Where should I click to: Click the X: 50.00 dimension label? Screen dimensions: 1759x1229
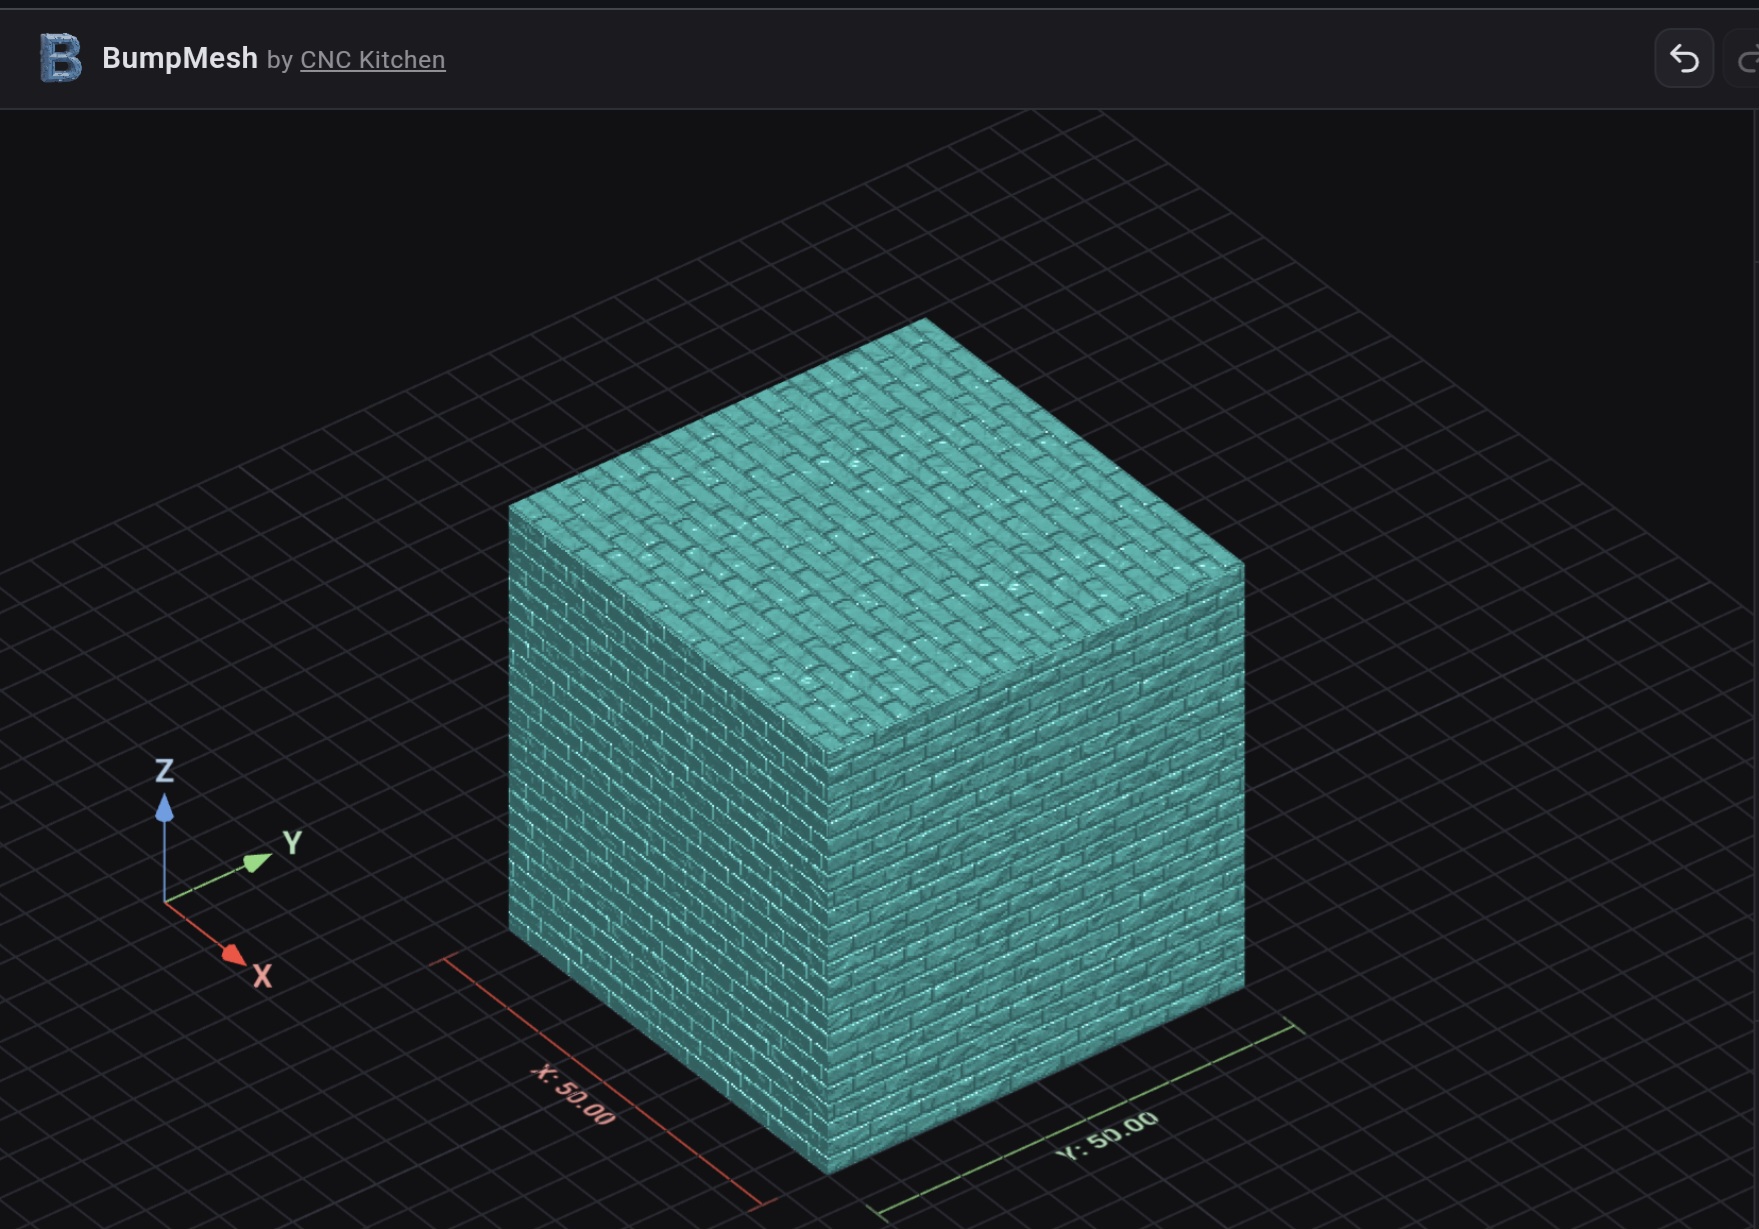coord(574,1094)
